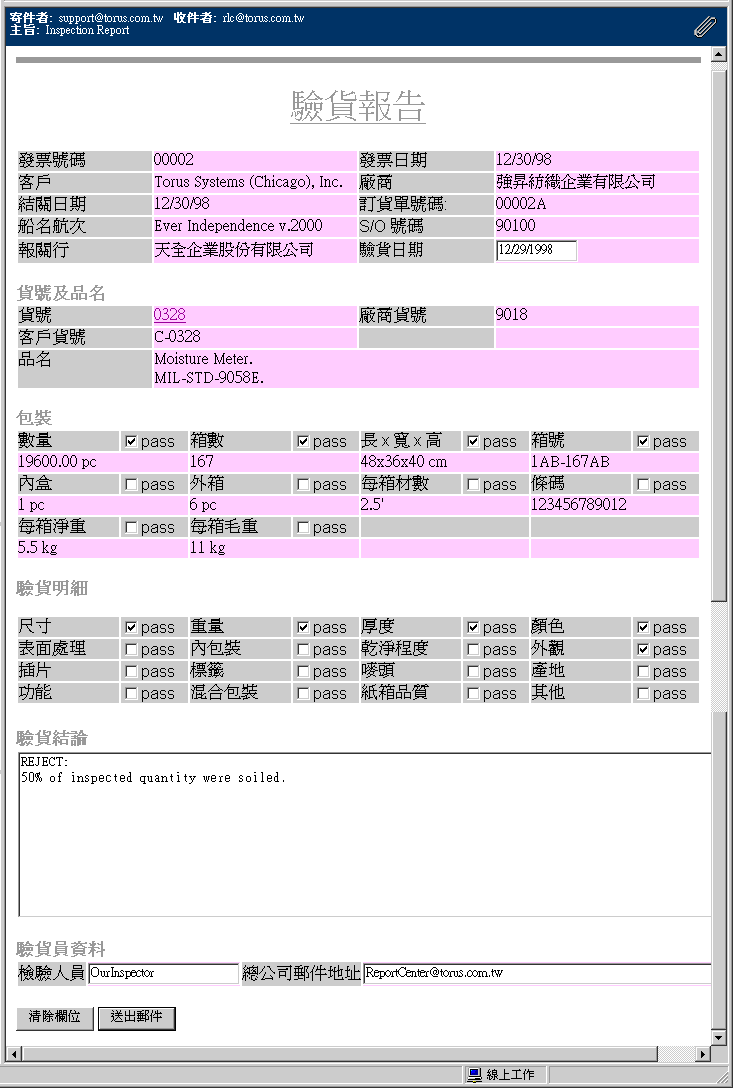Check the 內盒 pass checkbox
This screenshot has width=733, height=1088.
coord(130,484)
